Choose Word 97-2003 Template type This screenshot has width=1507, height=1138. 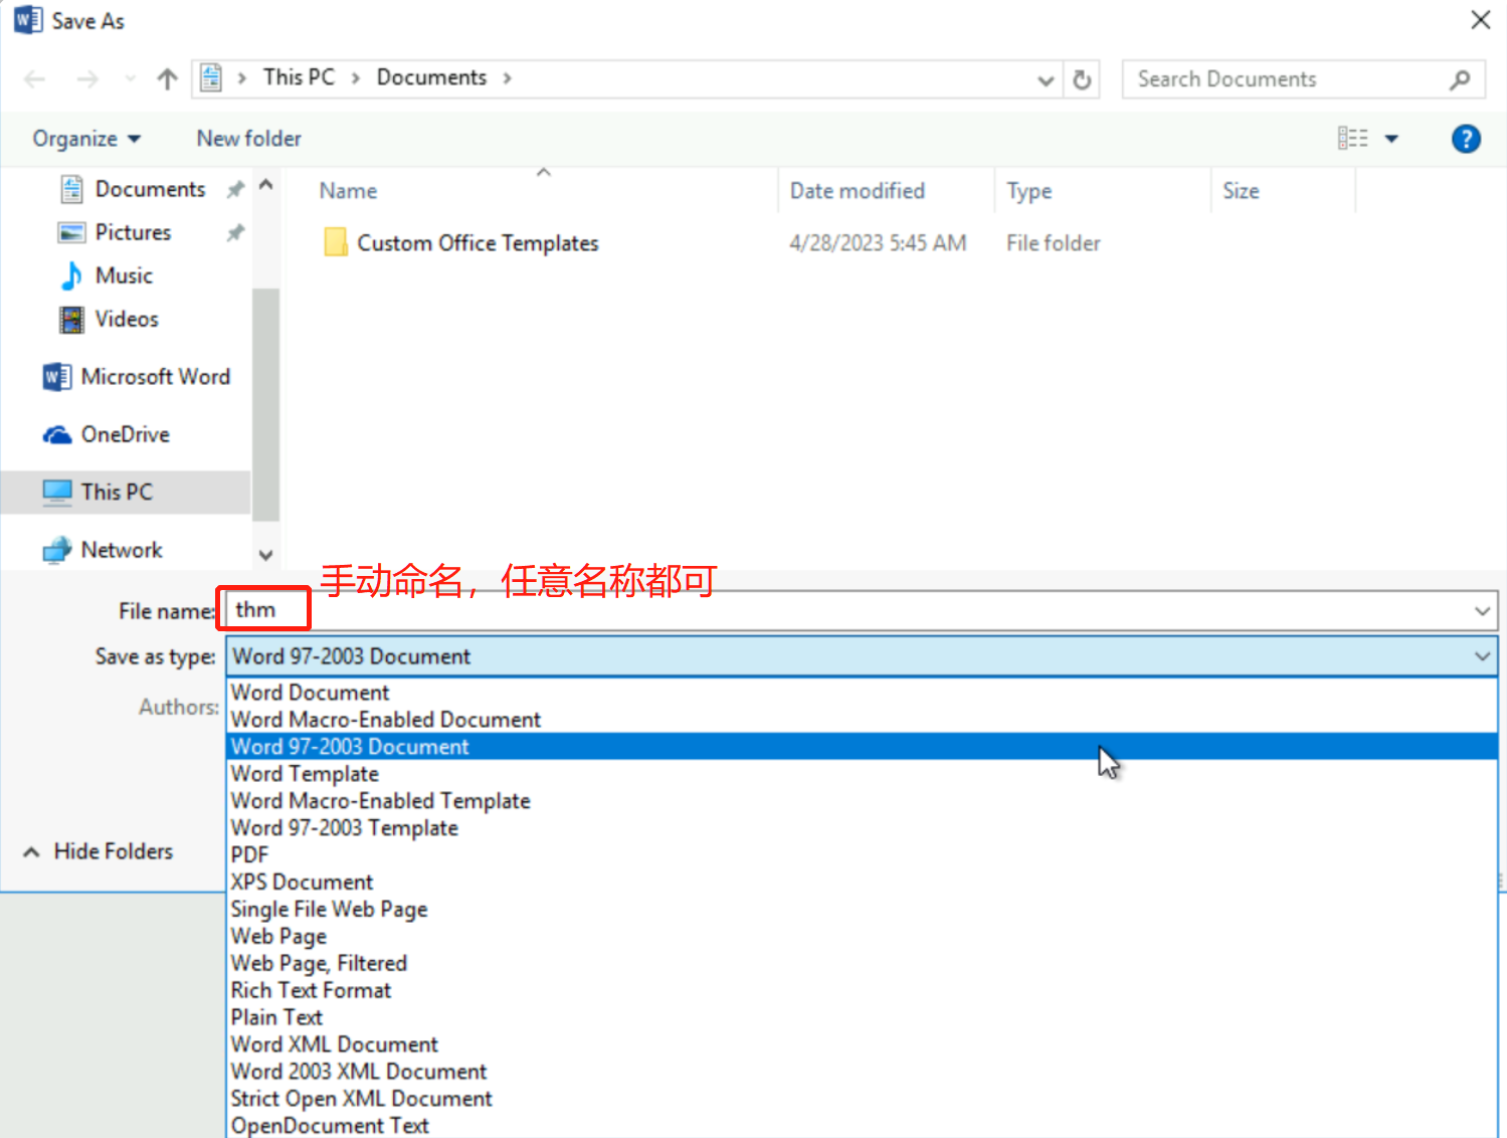862,828
